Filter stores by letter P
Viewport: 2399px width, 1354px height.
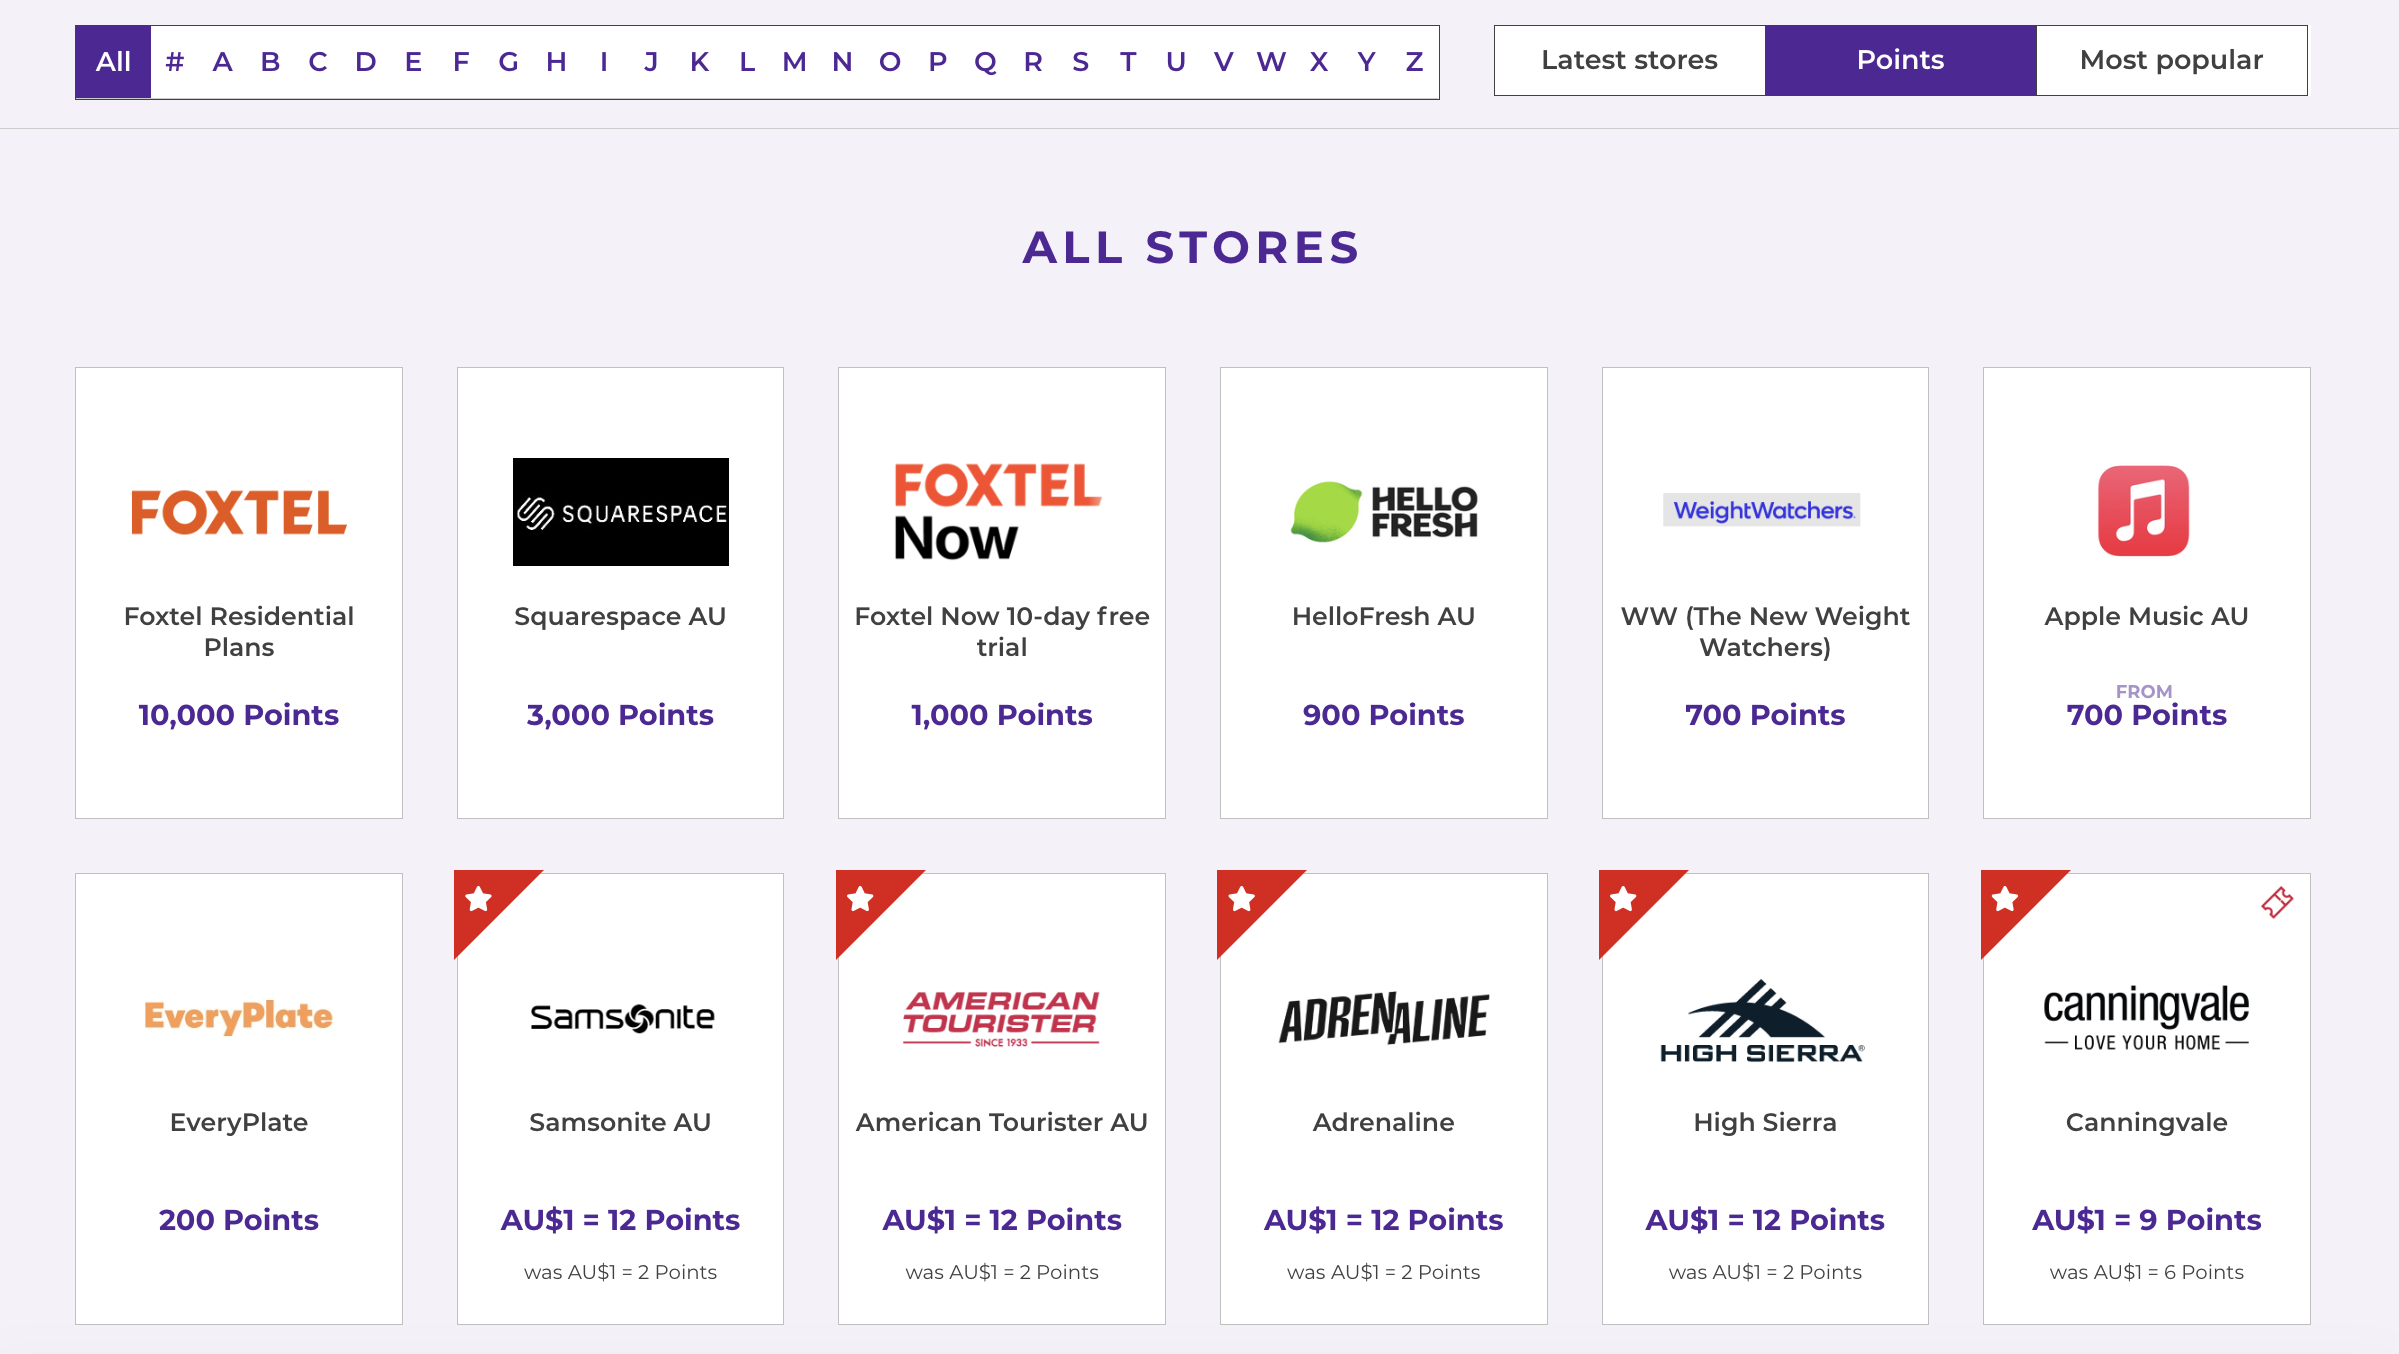[x=937, y=62]
